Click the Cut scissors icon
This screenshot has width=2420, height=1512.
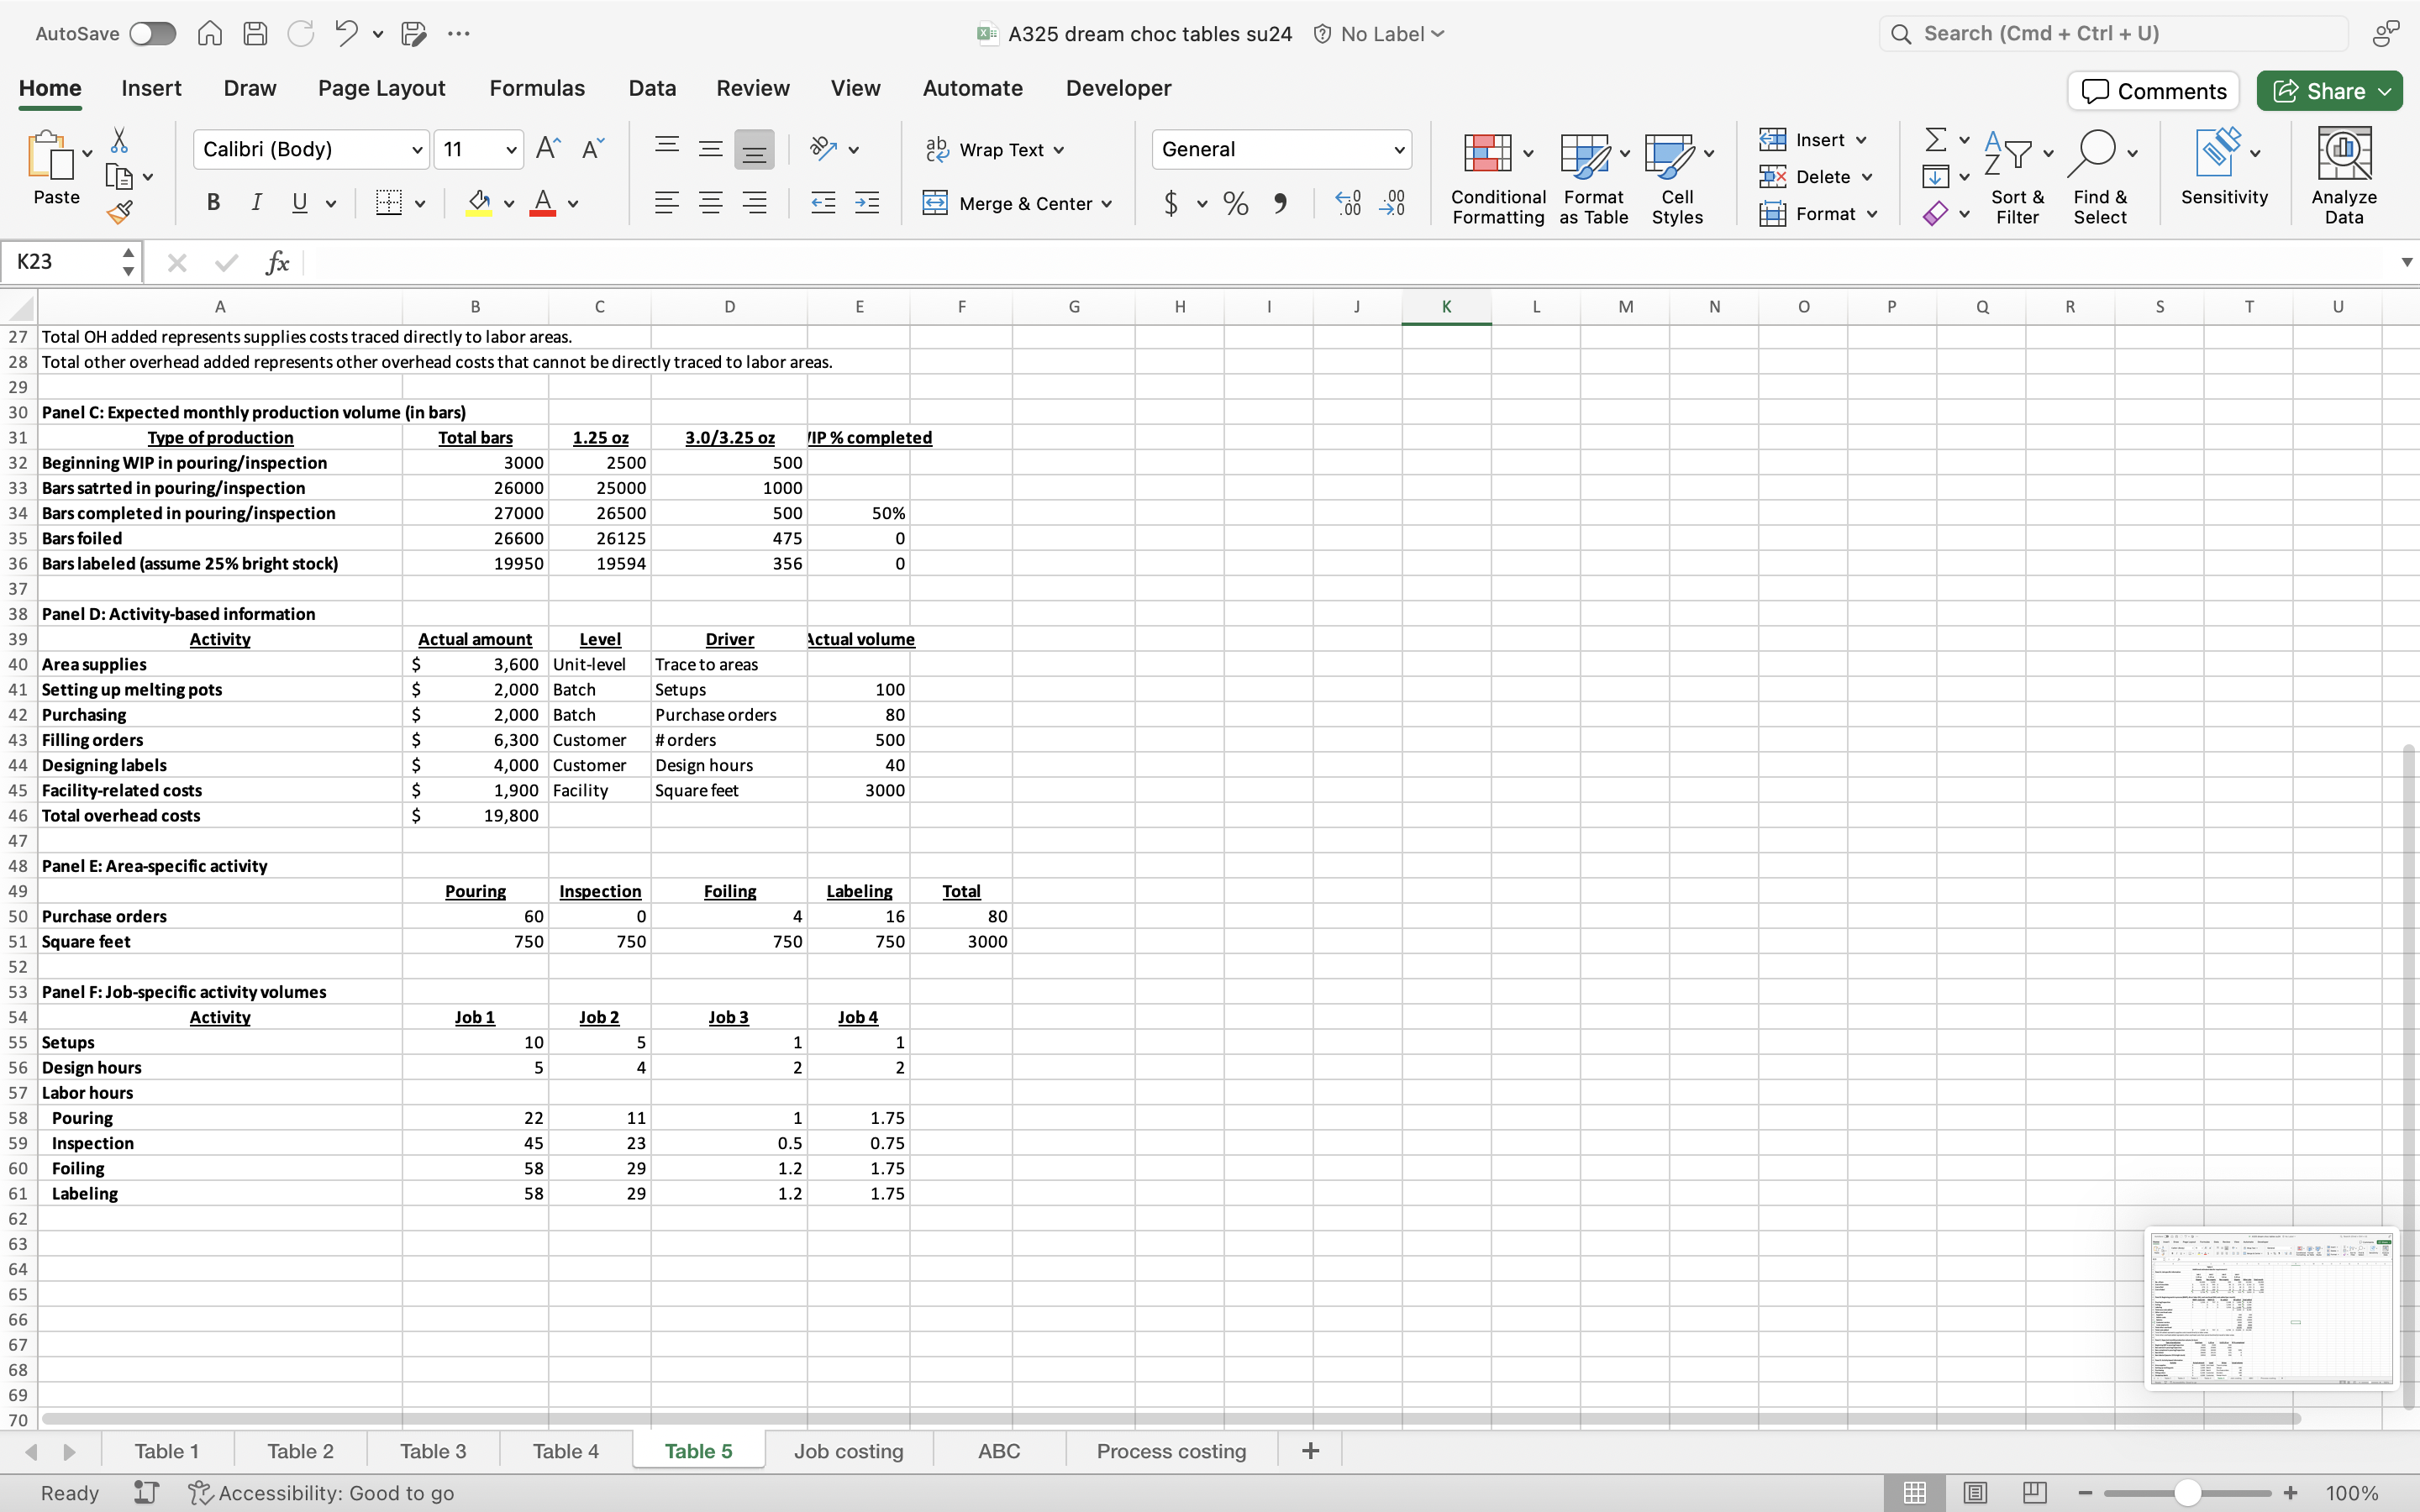(119, 140)
